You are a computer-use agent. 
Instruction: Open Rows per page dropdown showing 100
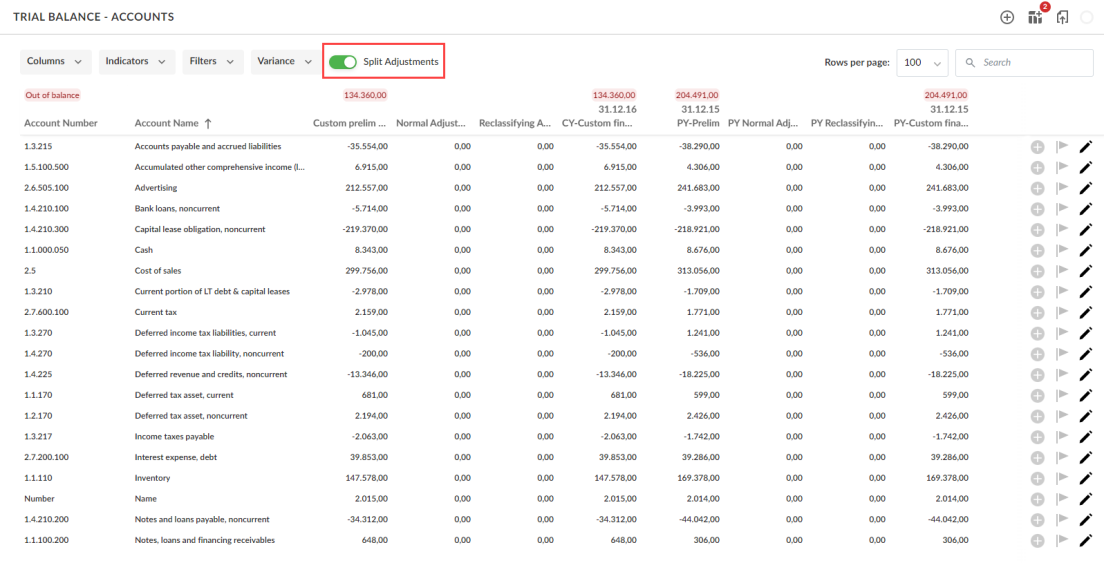click(x=922, y=62)
